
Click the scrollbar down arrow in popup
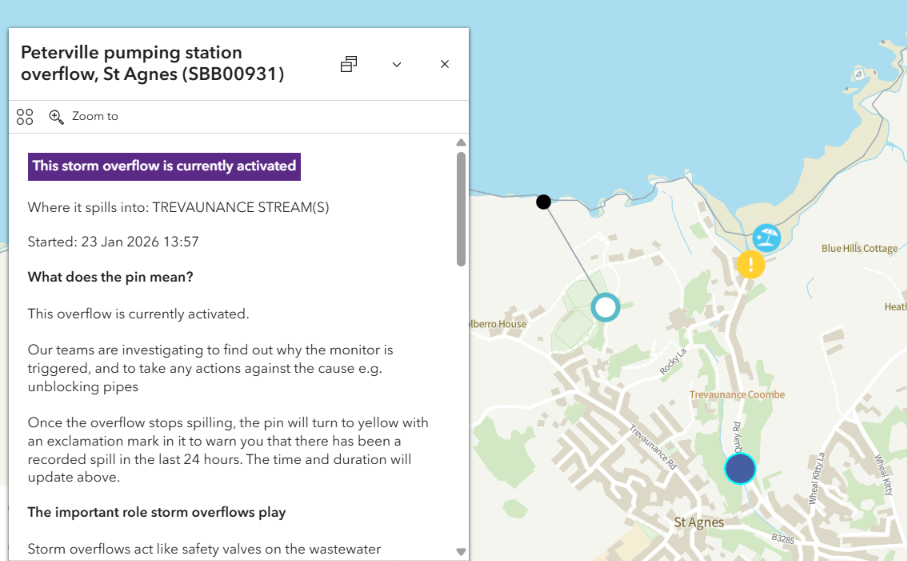point(461,551)
